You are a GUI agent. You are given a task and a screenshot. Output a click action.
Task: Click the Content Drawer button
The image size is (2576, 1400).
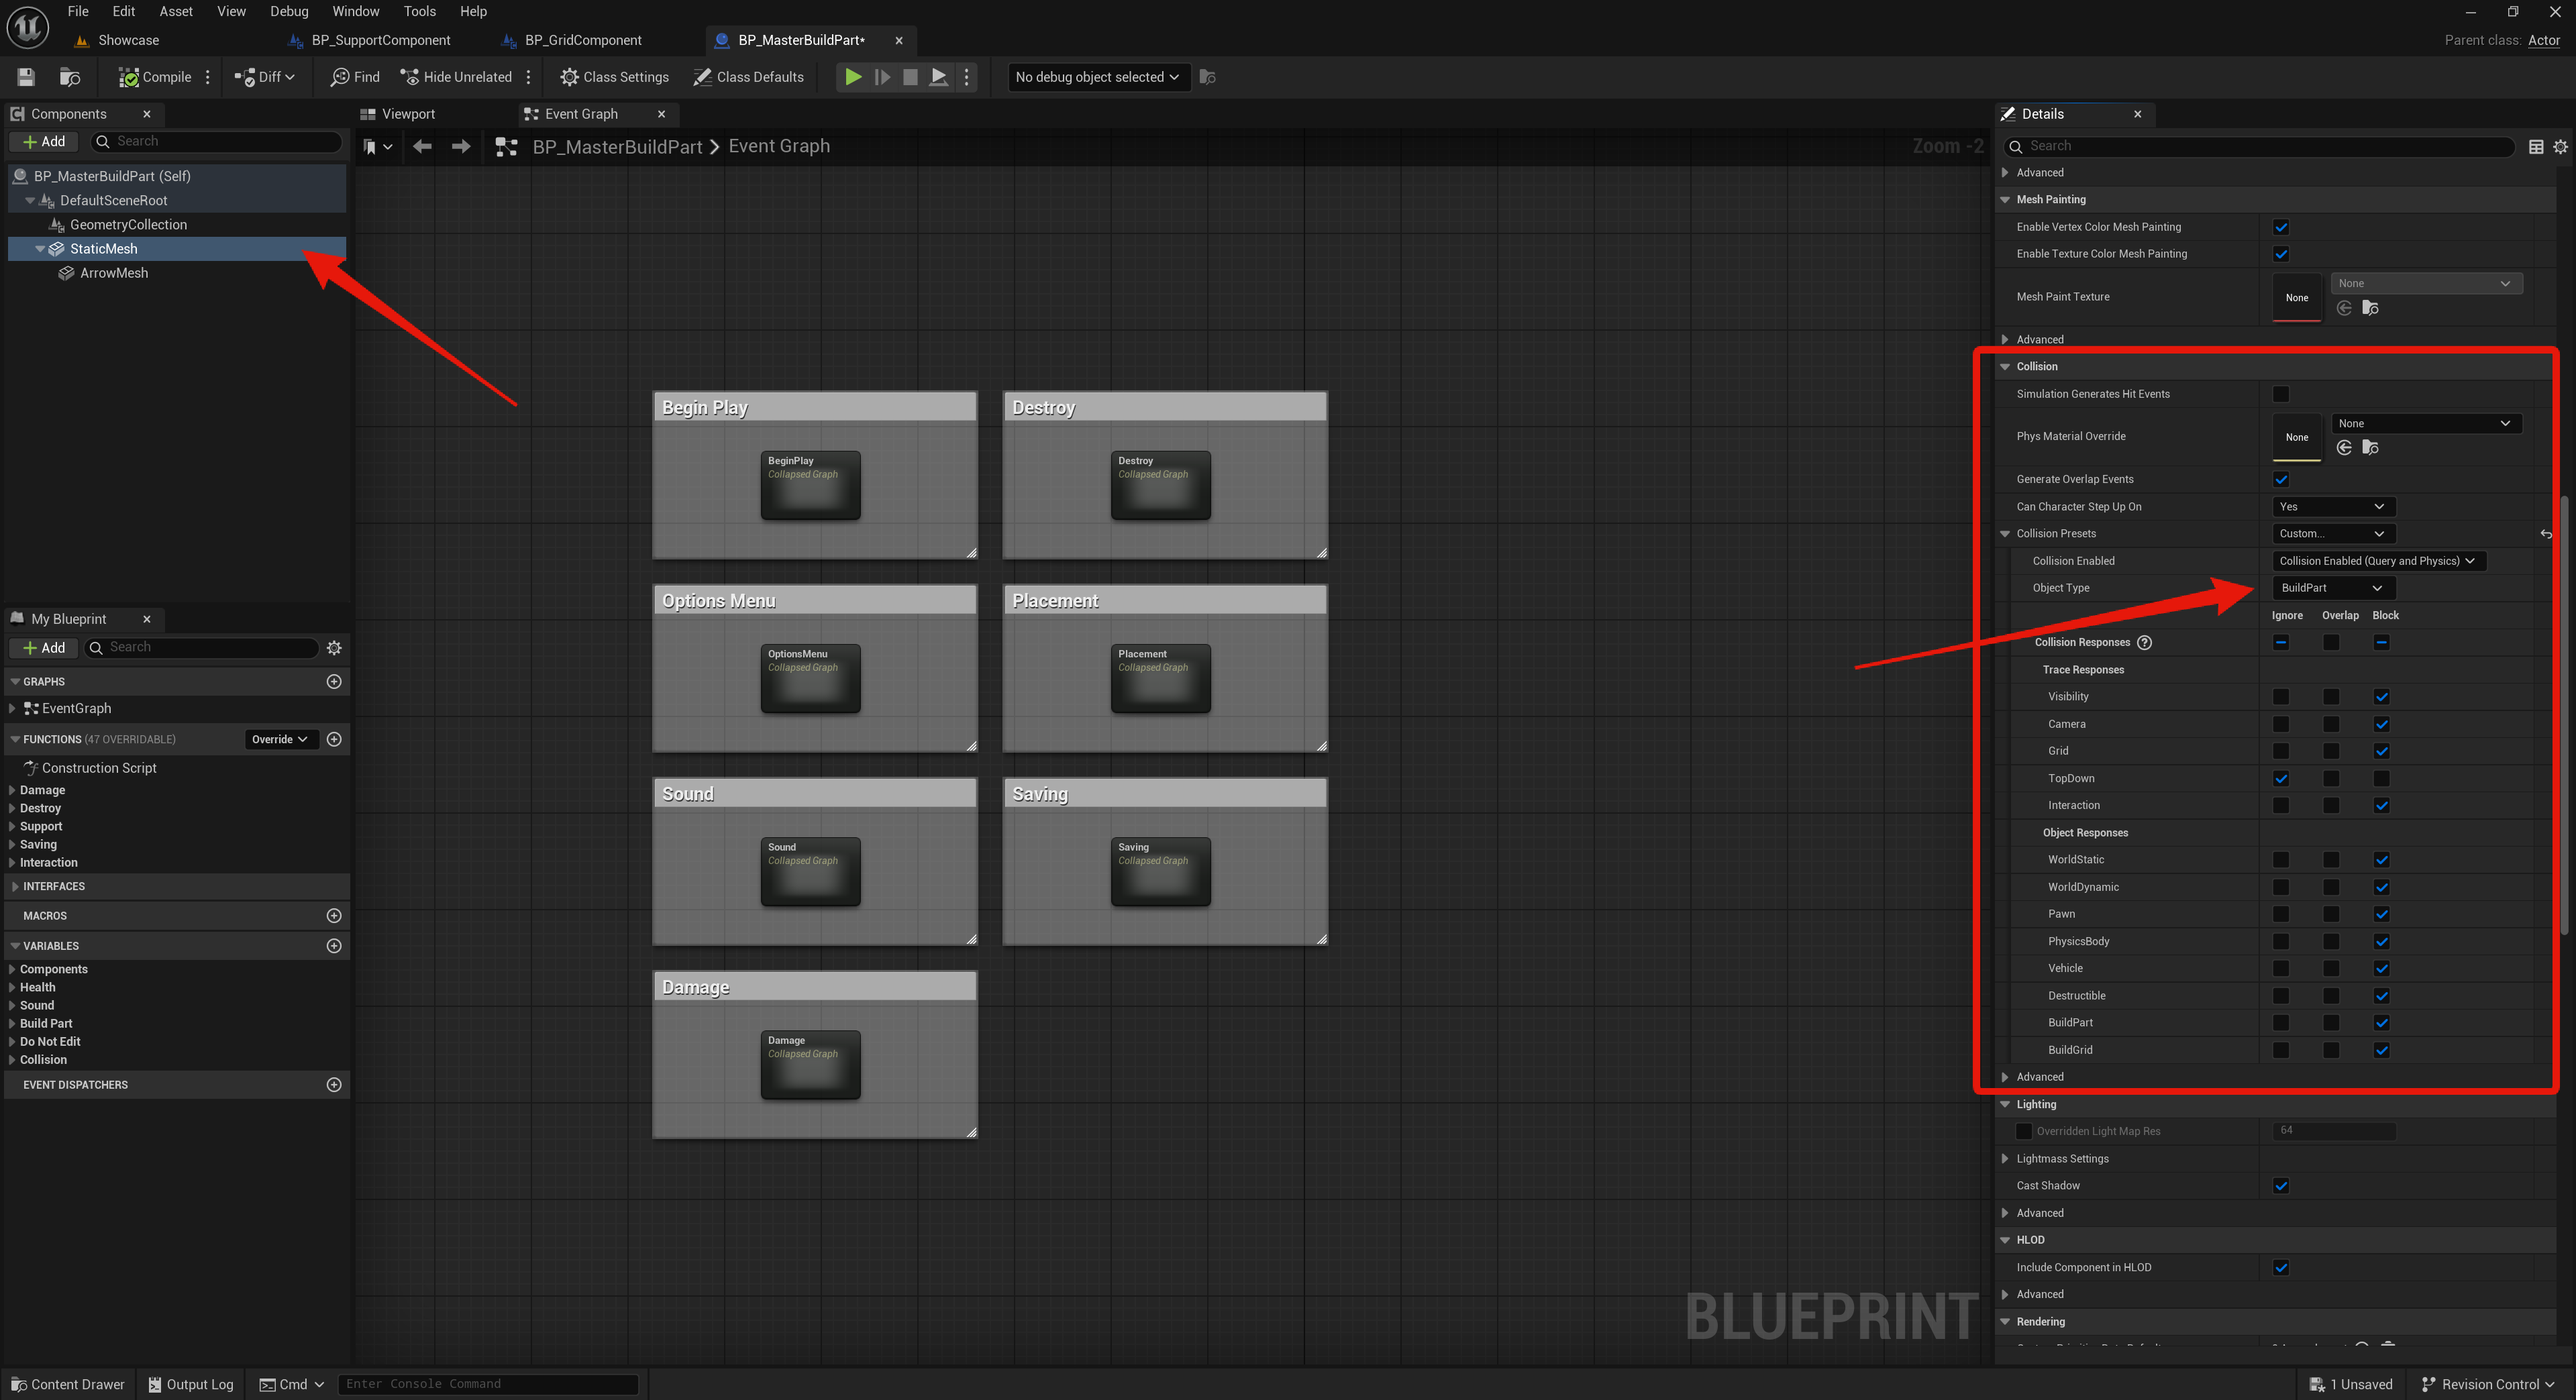[68, 1384]
